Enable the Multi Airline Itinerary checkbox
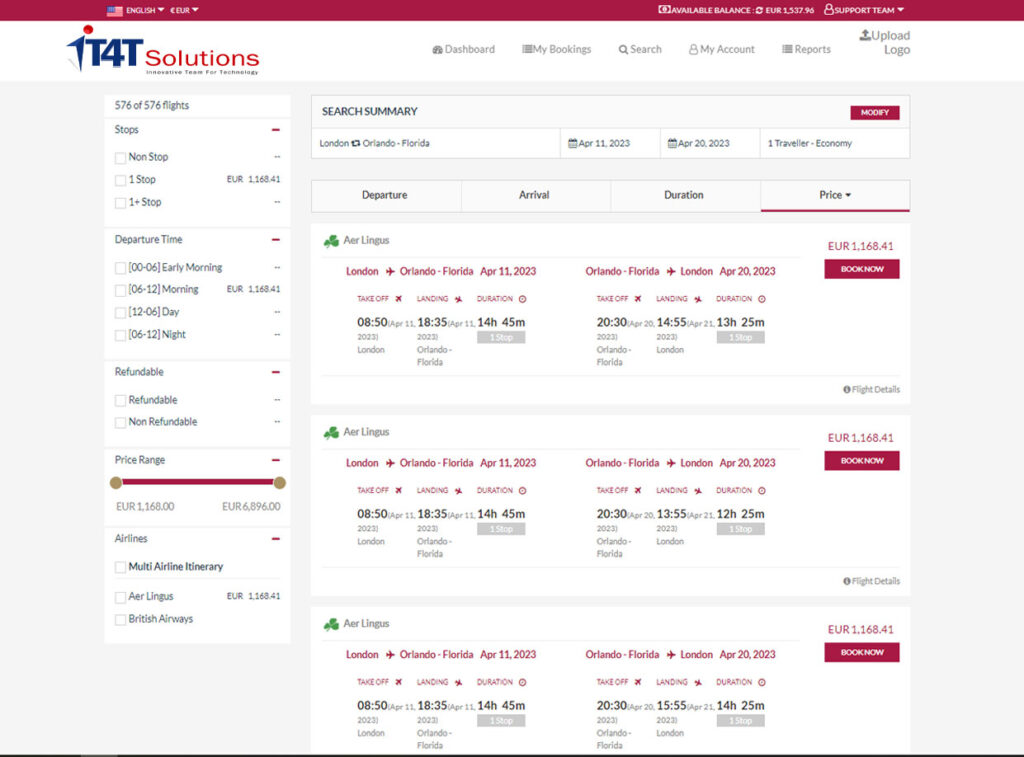This screenshot has height=757, width=1024. click(x=120, y=567)
